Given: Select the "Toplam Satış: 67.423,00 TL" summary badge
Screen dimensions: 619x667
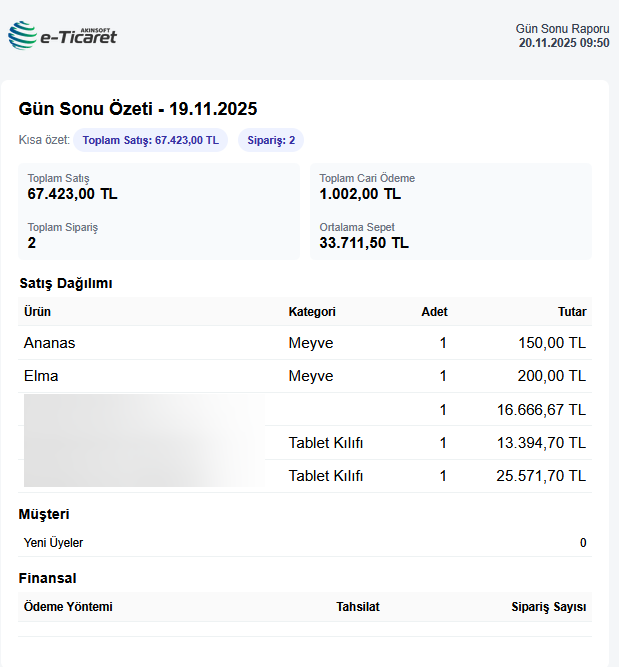Looking at the screenshot, I should click(x=150, y=141).
